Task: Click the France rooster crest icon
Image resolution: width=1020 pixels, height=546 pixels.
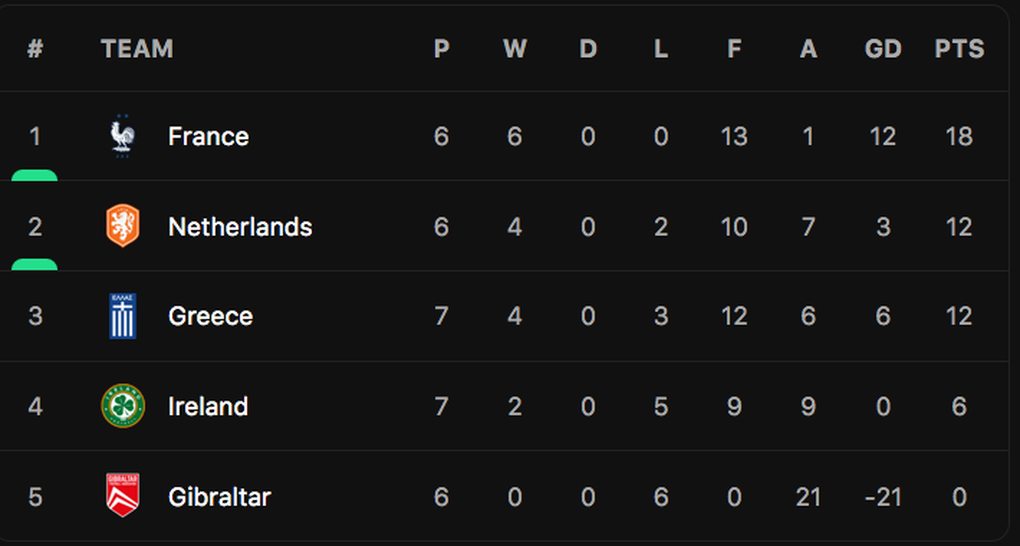Action: pos(123,136)
